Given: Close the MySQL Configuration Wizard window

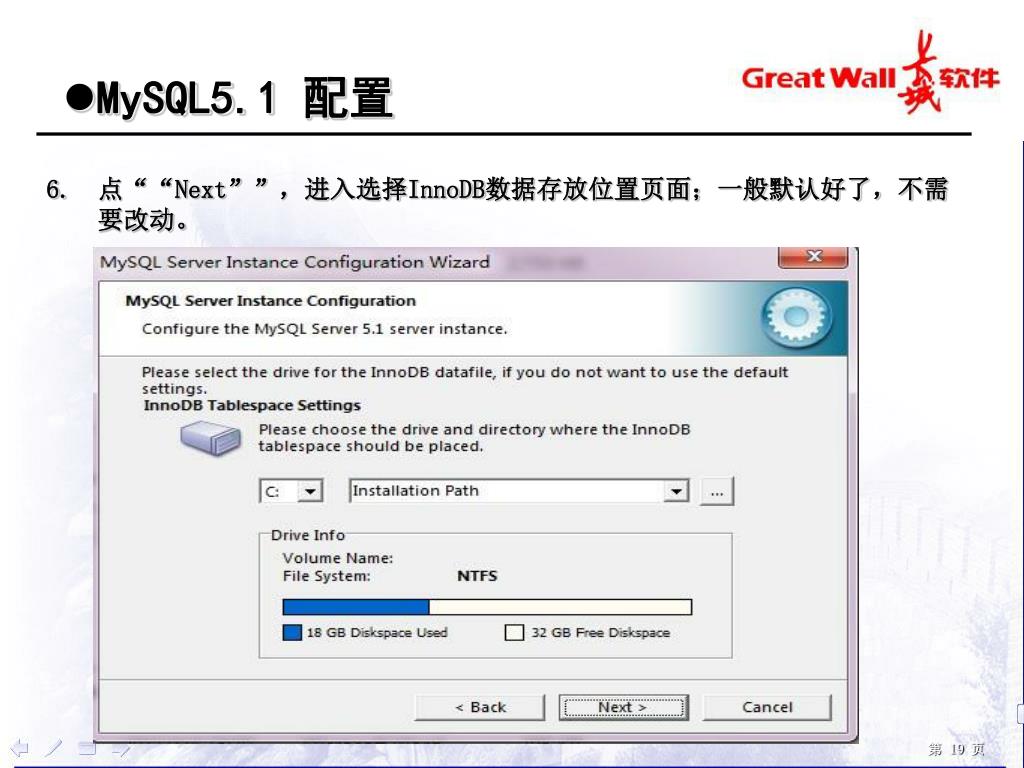Looking at the screenshot, I should (813, 257).
